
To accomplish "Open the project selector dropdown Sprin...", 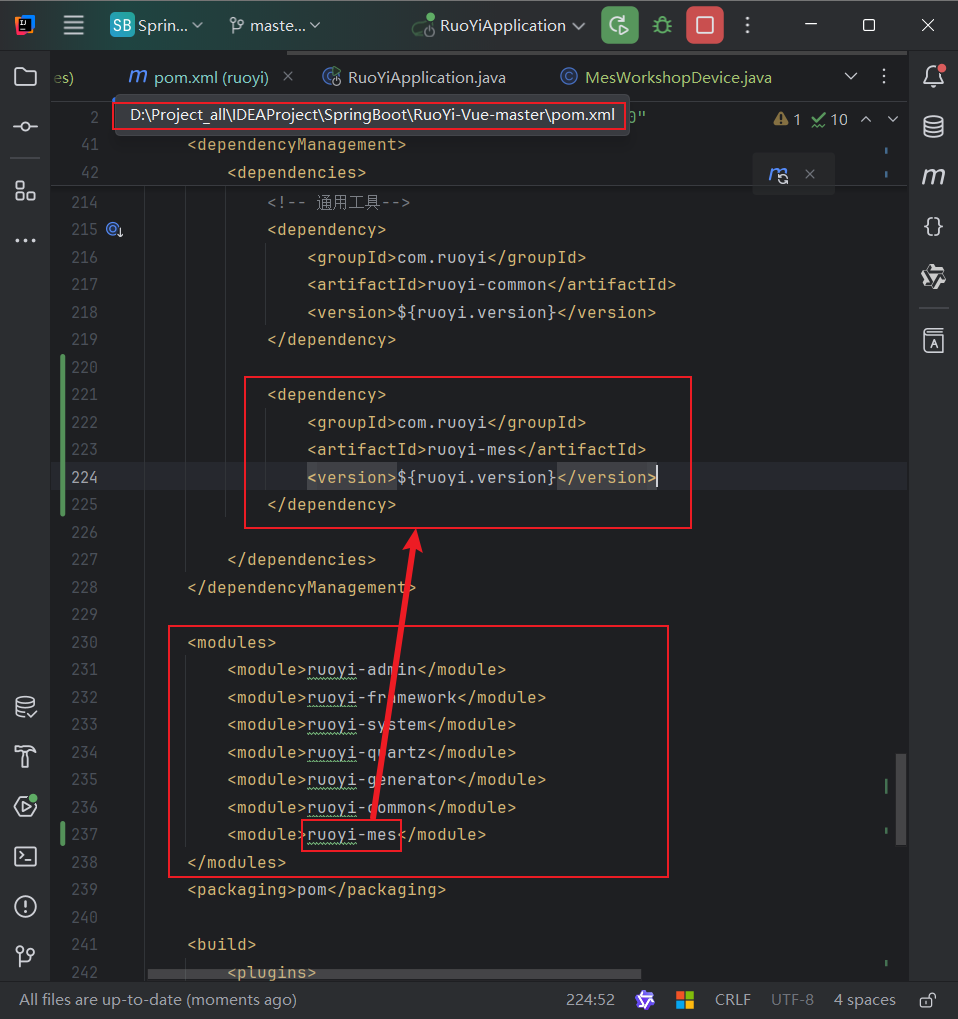I will pos(157,25).
